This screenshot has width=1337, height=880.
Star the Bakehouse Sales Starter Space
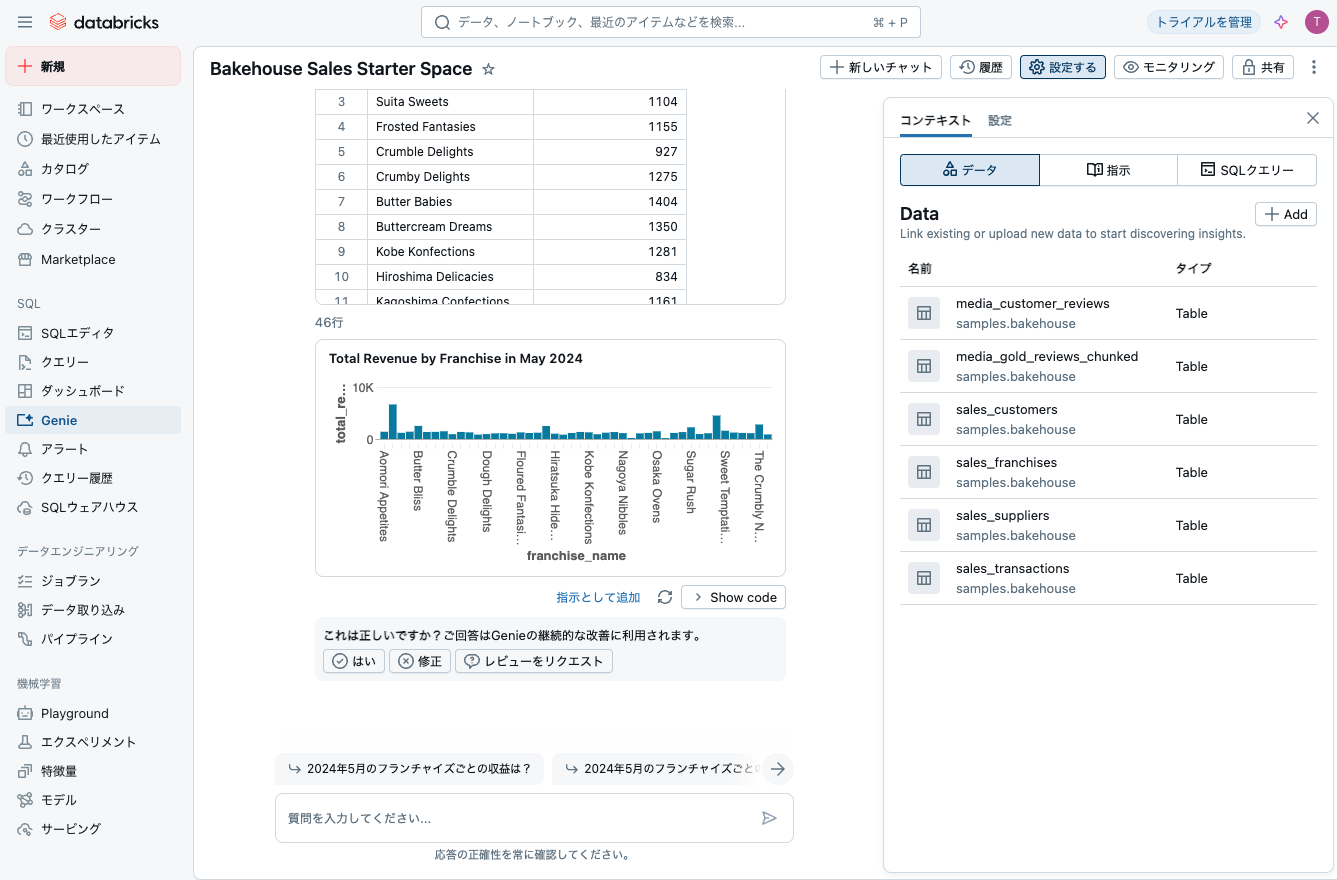point(487,69)
